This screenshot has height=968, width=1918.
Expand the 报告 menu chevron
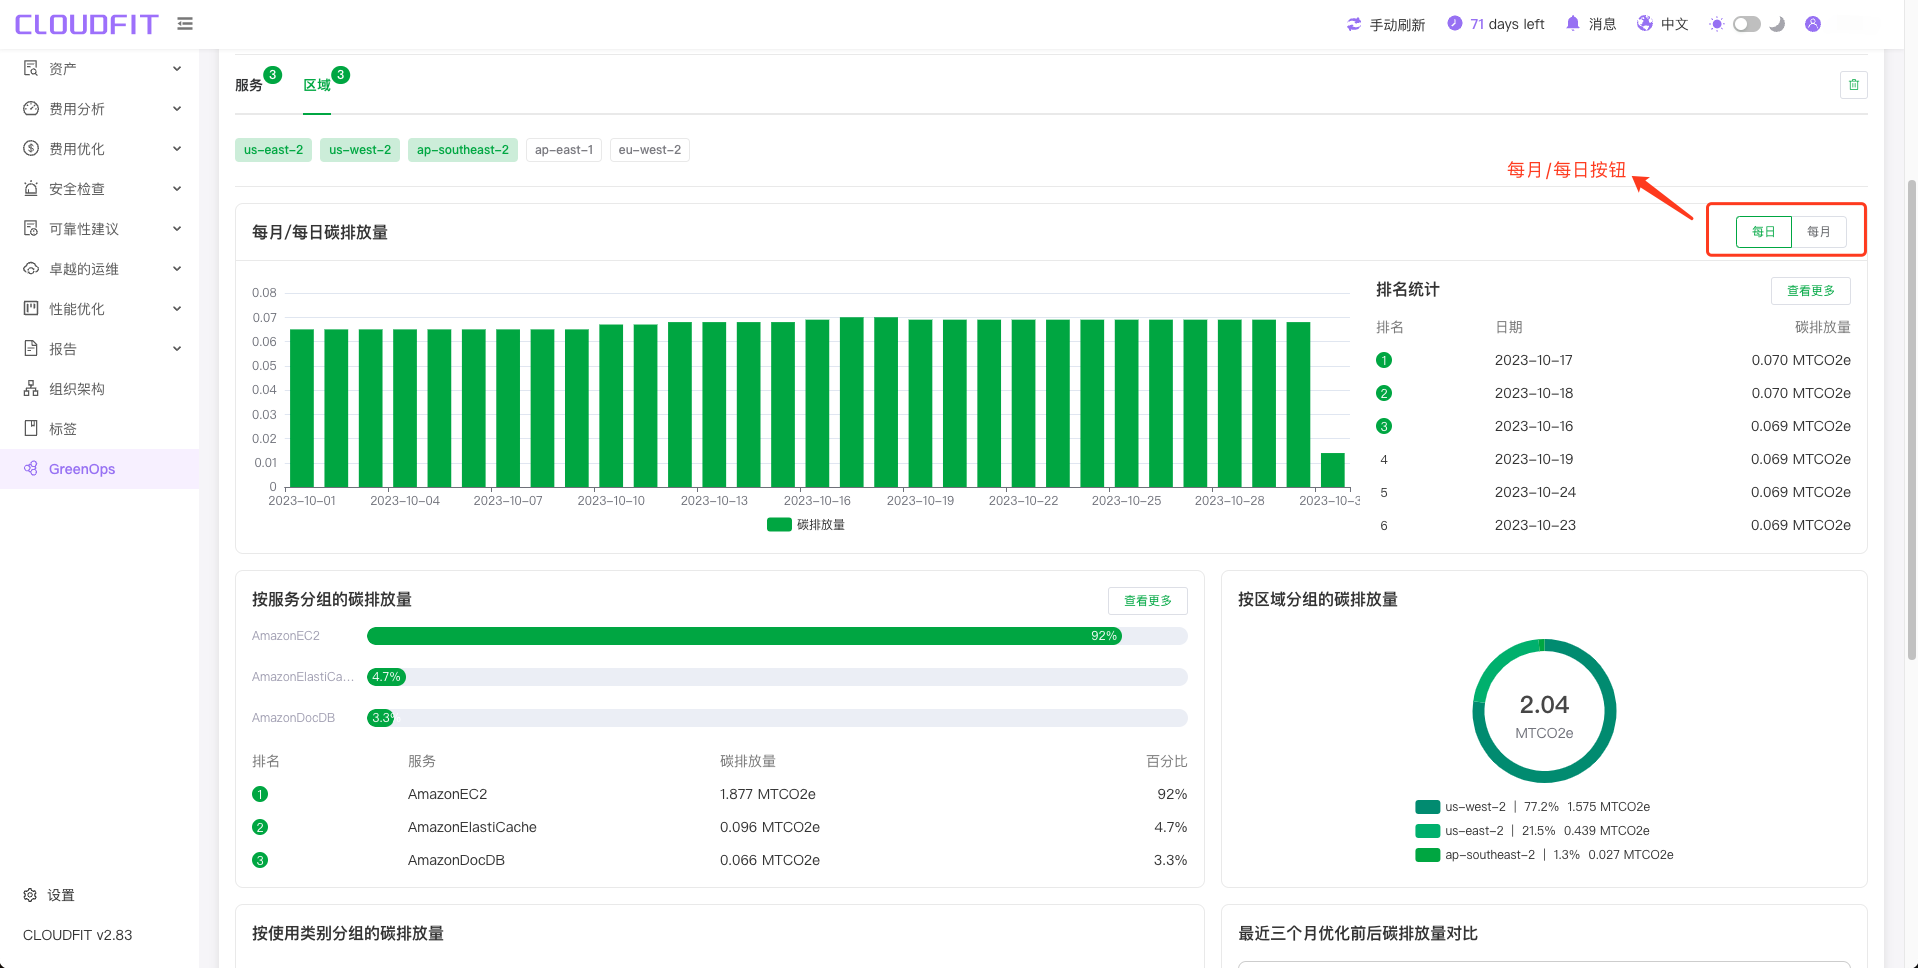pos(177,348)
